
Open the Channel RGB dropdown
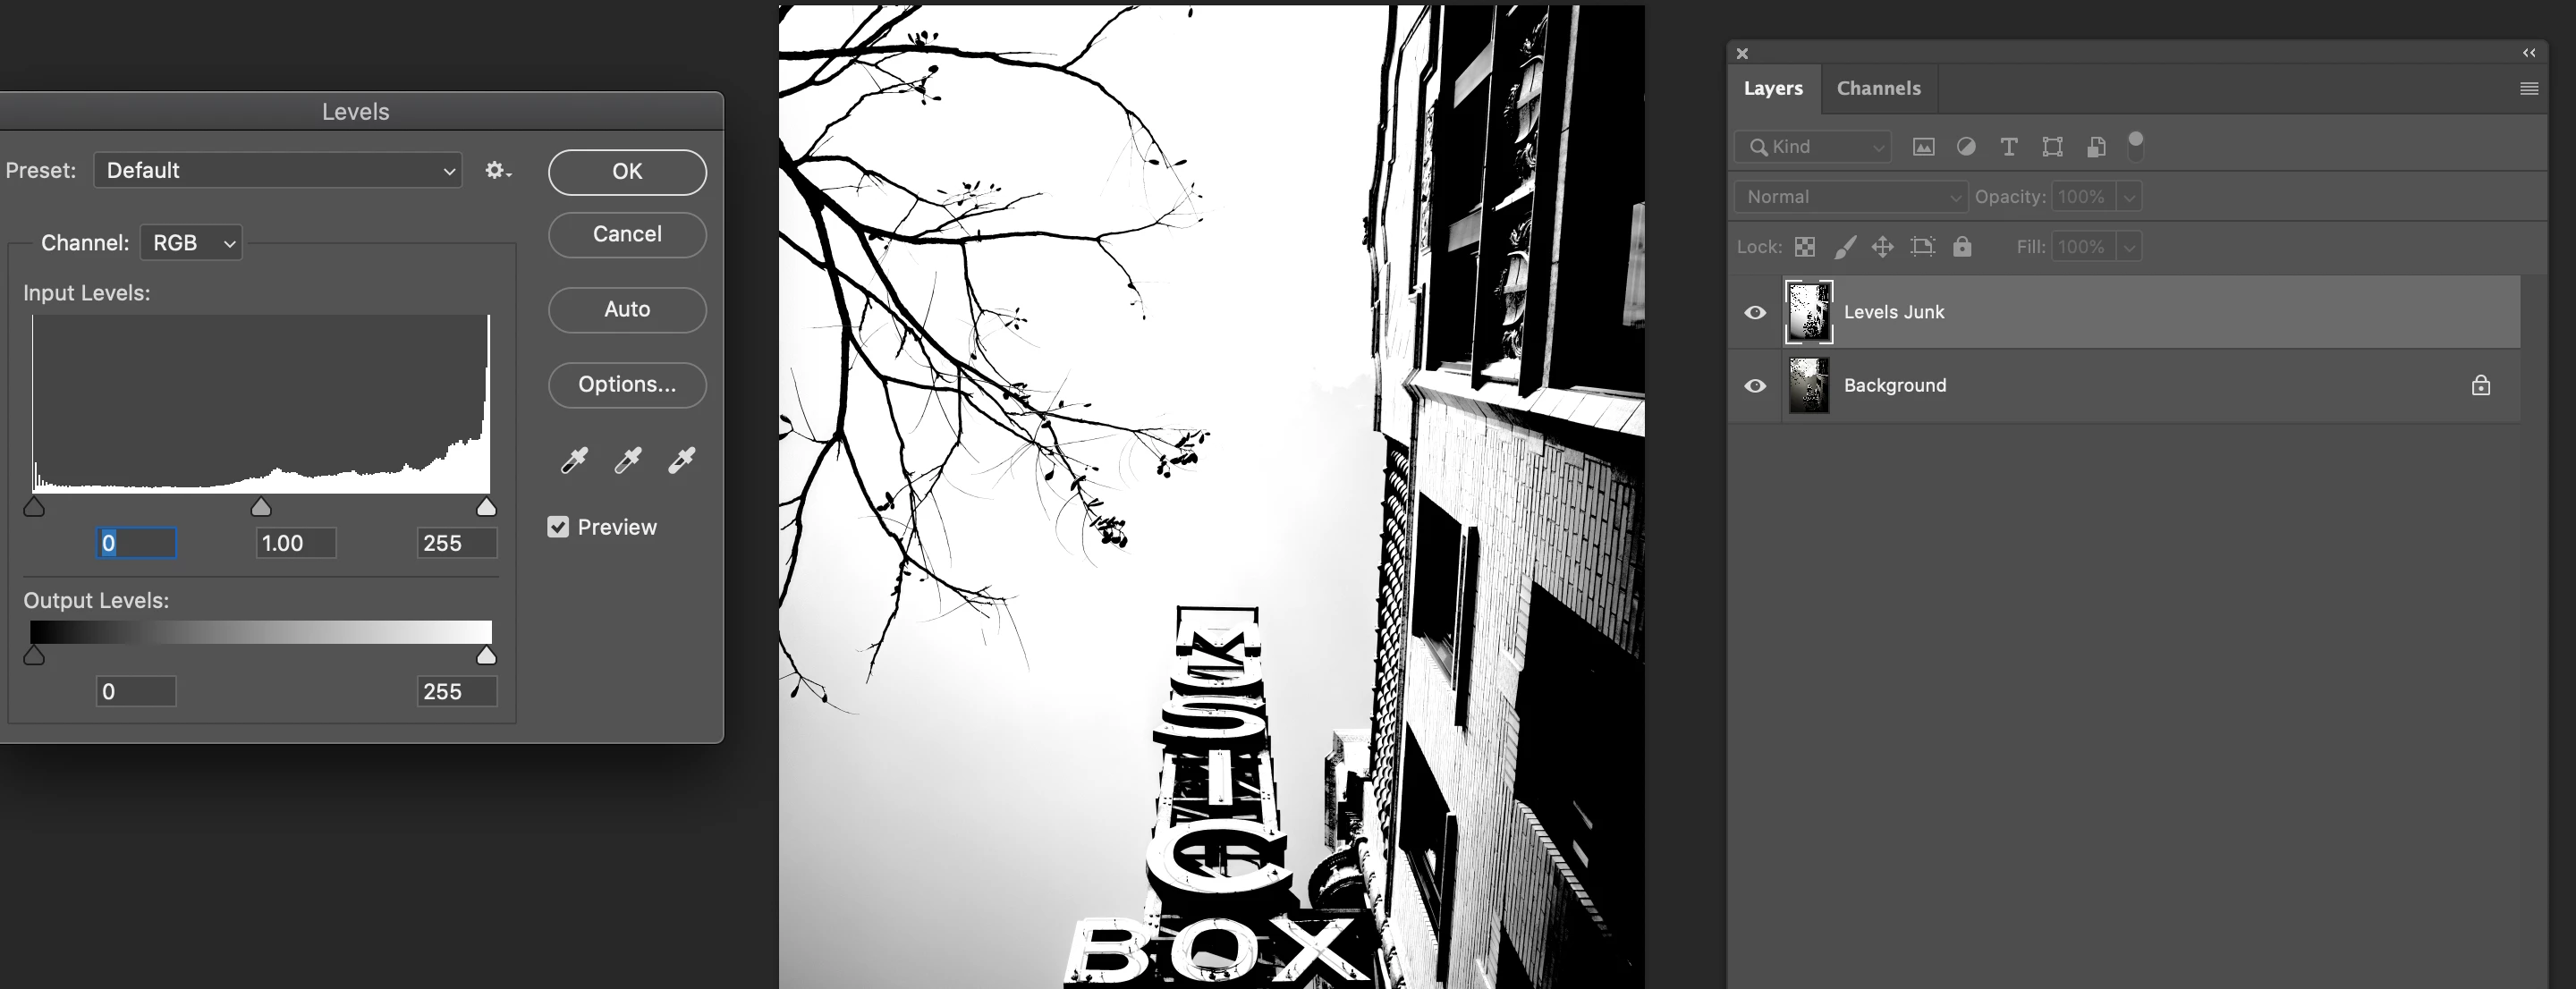pyautogui.click(x=192, y=243)
